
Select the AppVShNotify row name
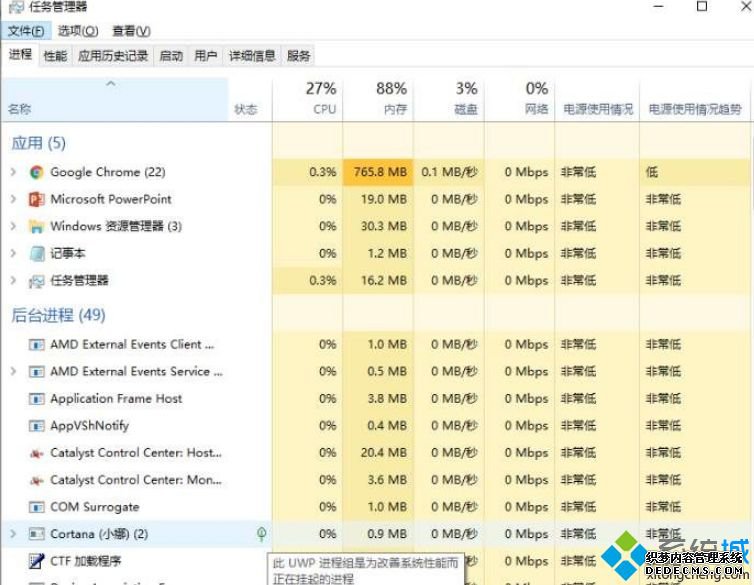click(x=89, y=426)
